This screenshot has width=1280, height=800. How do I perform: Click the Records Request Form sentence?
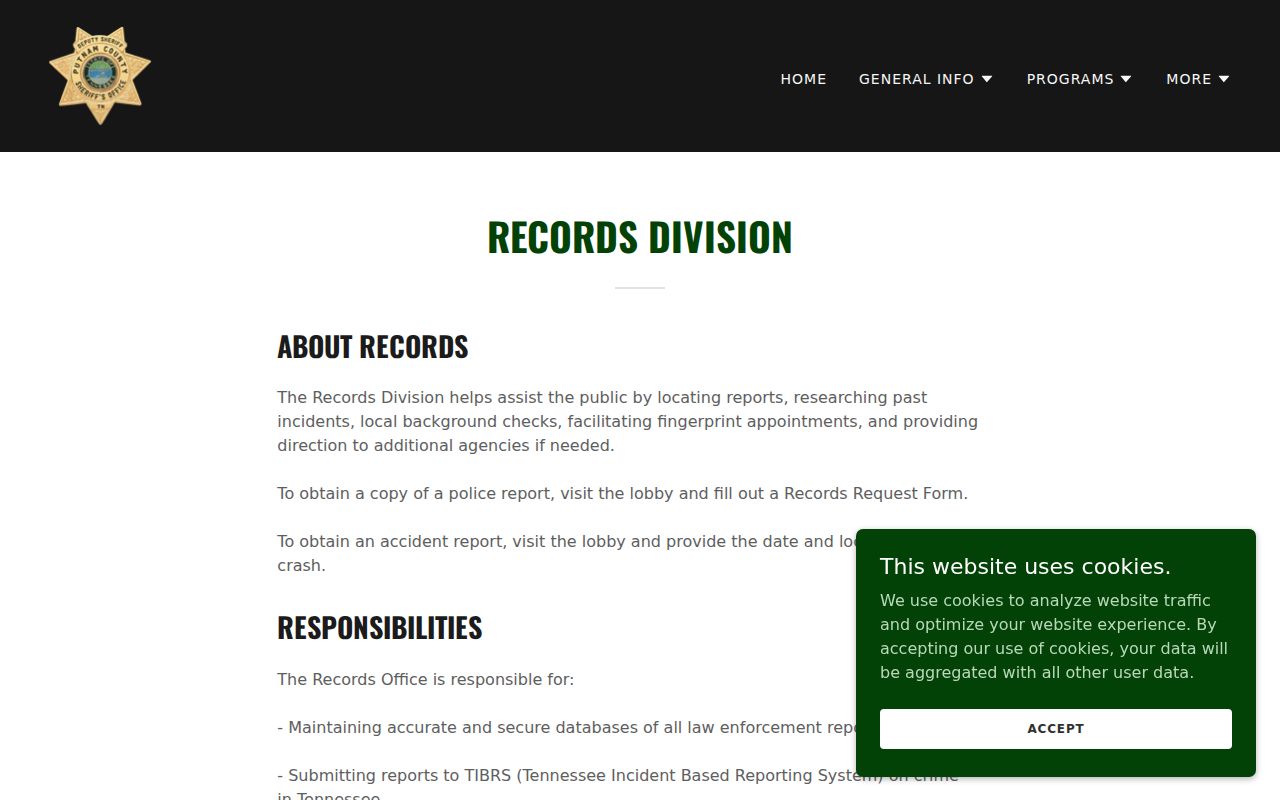[622, 493]
